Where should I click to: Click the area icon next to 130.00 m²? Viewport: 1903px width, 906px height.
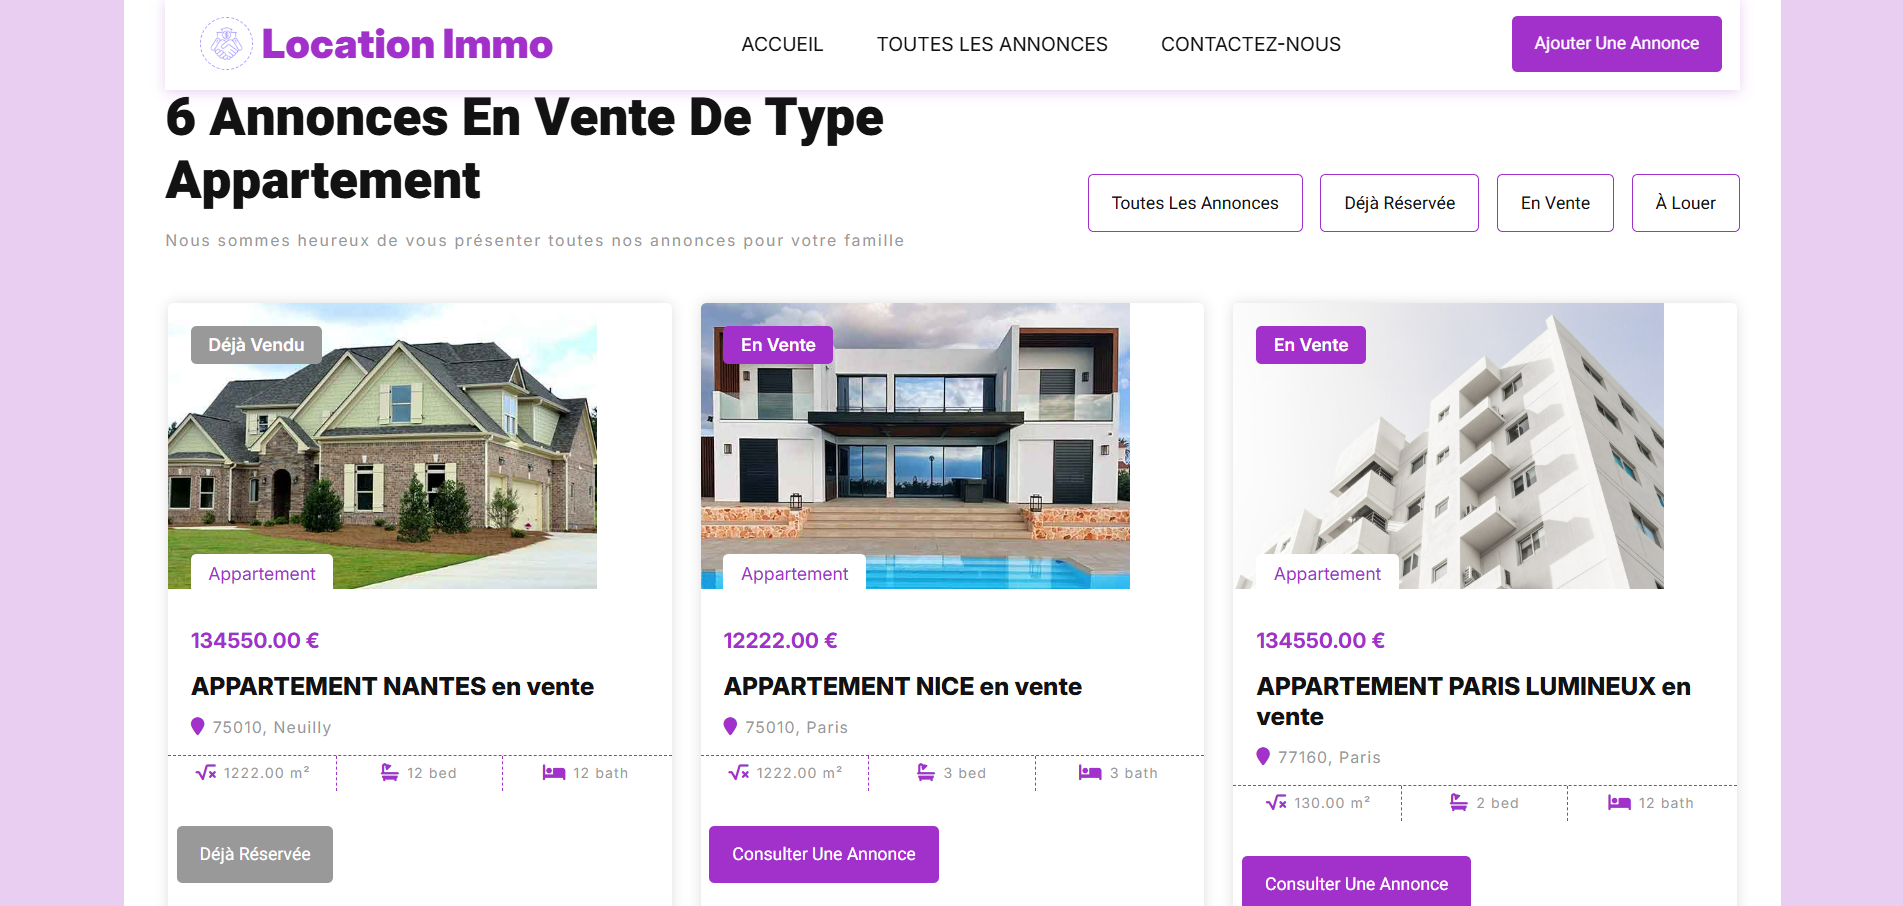click(1276, 802)
